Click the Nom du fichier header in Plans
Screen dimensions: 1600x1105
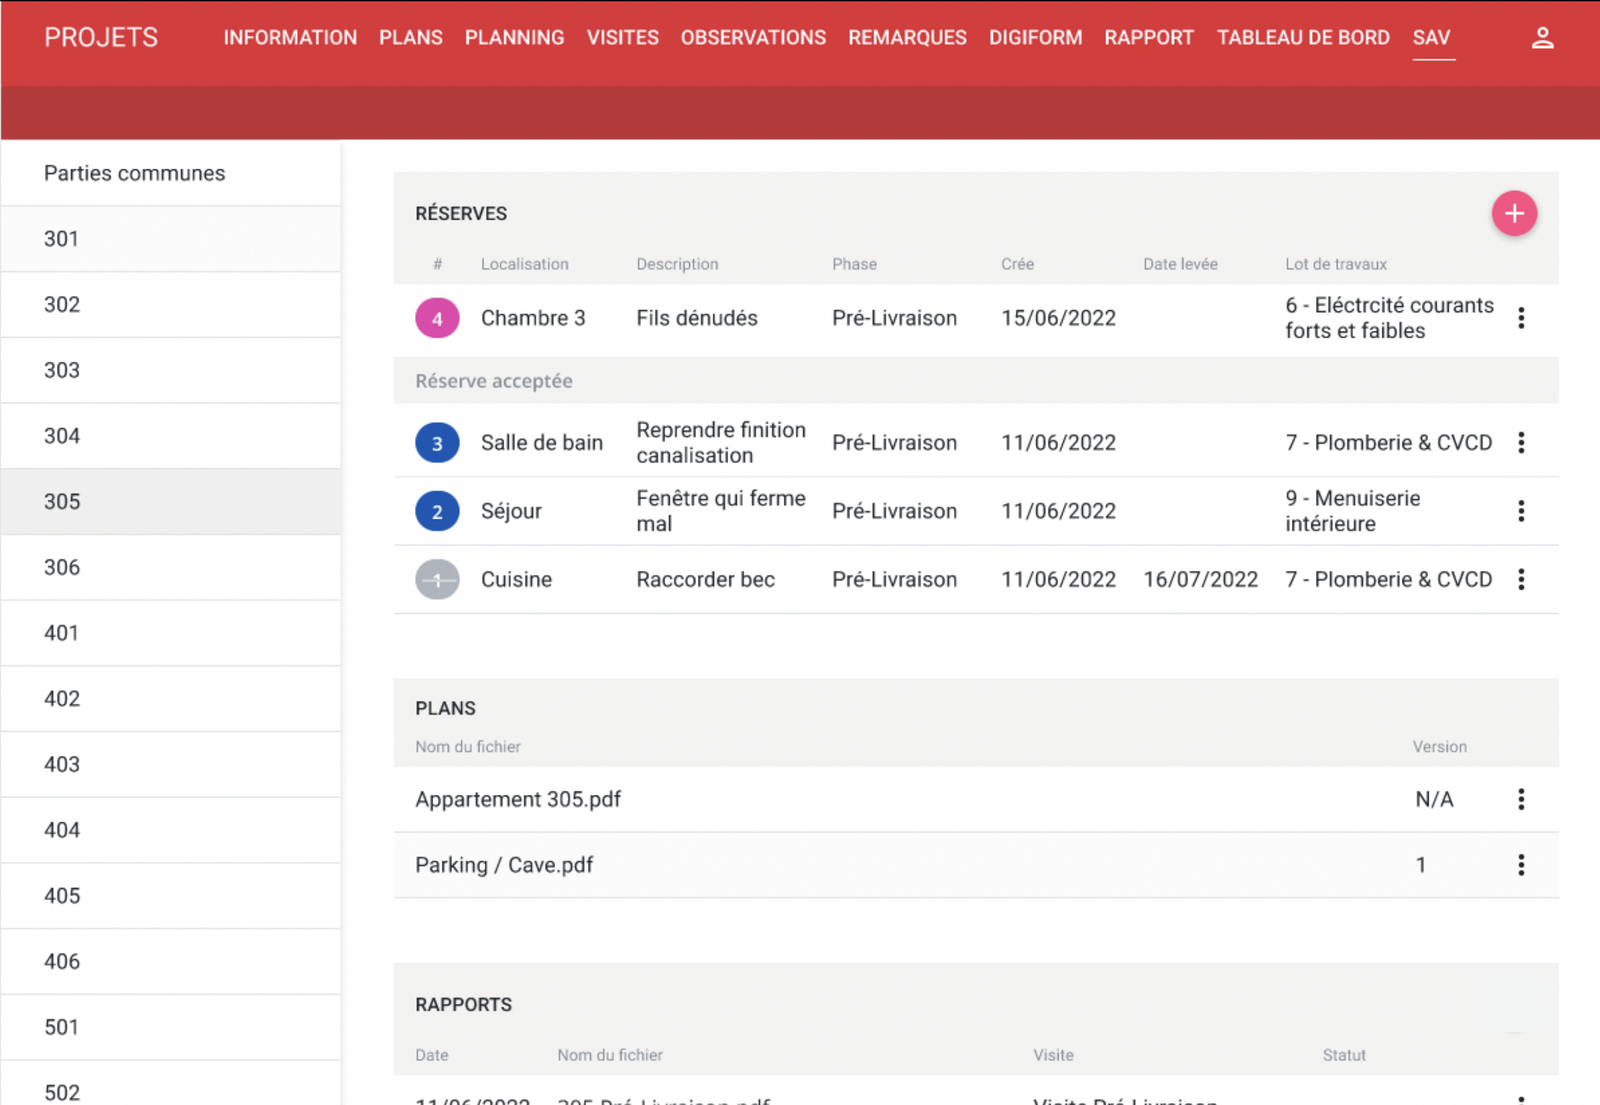[468, 747]
